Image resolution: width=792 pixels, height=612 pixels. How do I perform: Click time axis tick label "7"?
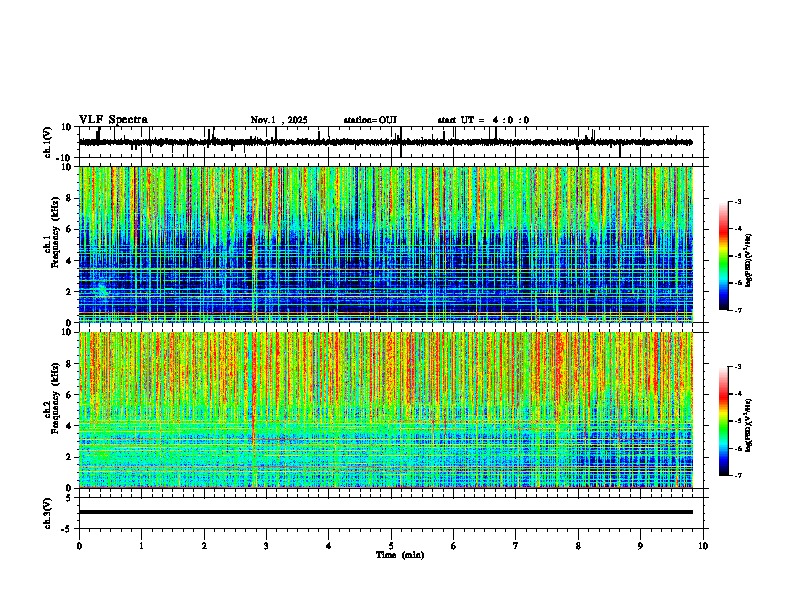coord(516,546)
